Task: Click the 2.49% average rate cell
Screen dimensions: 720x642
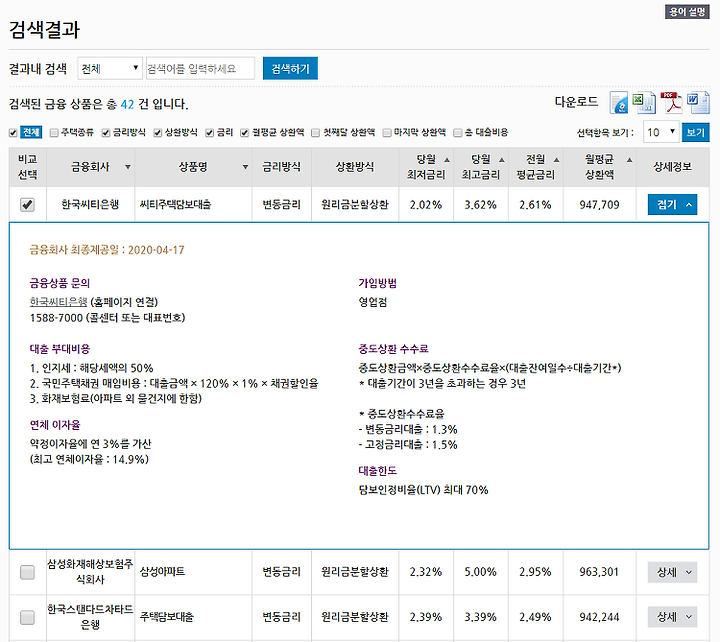Action: (535, 617)
